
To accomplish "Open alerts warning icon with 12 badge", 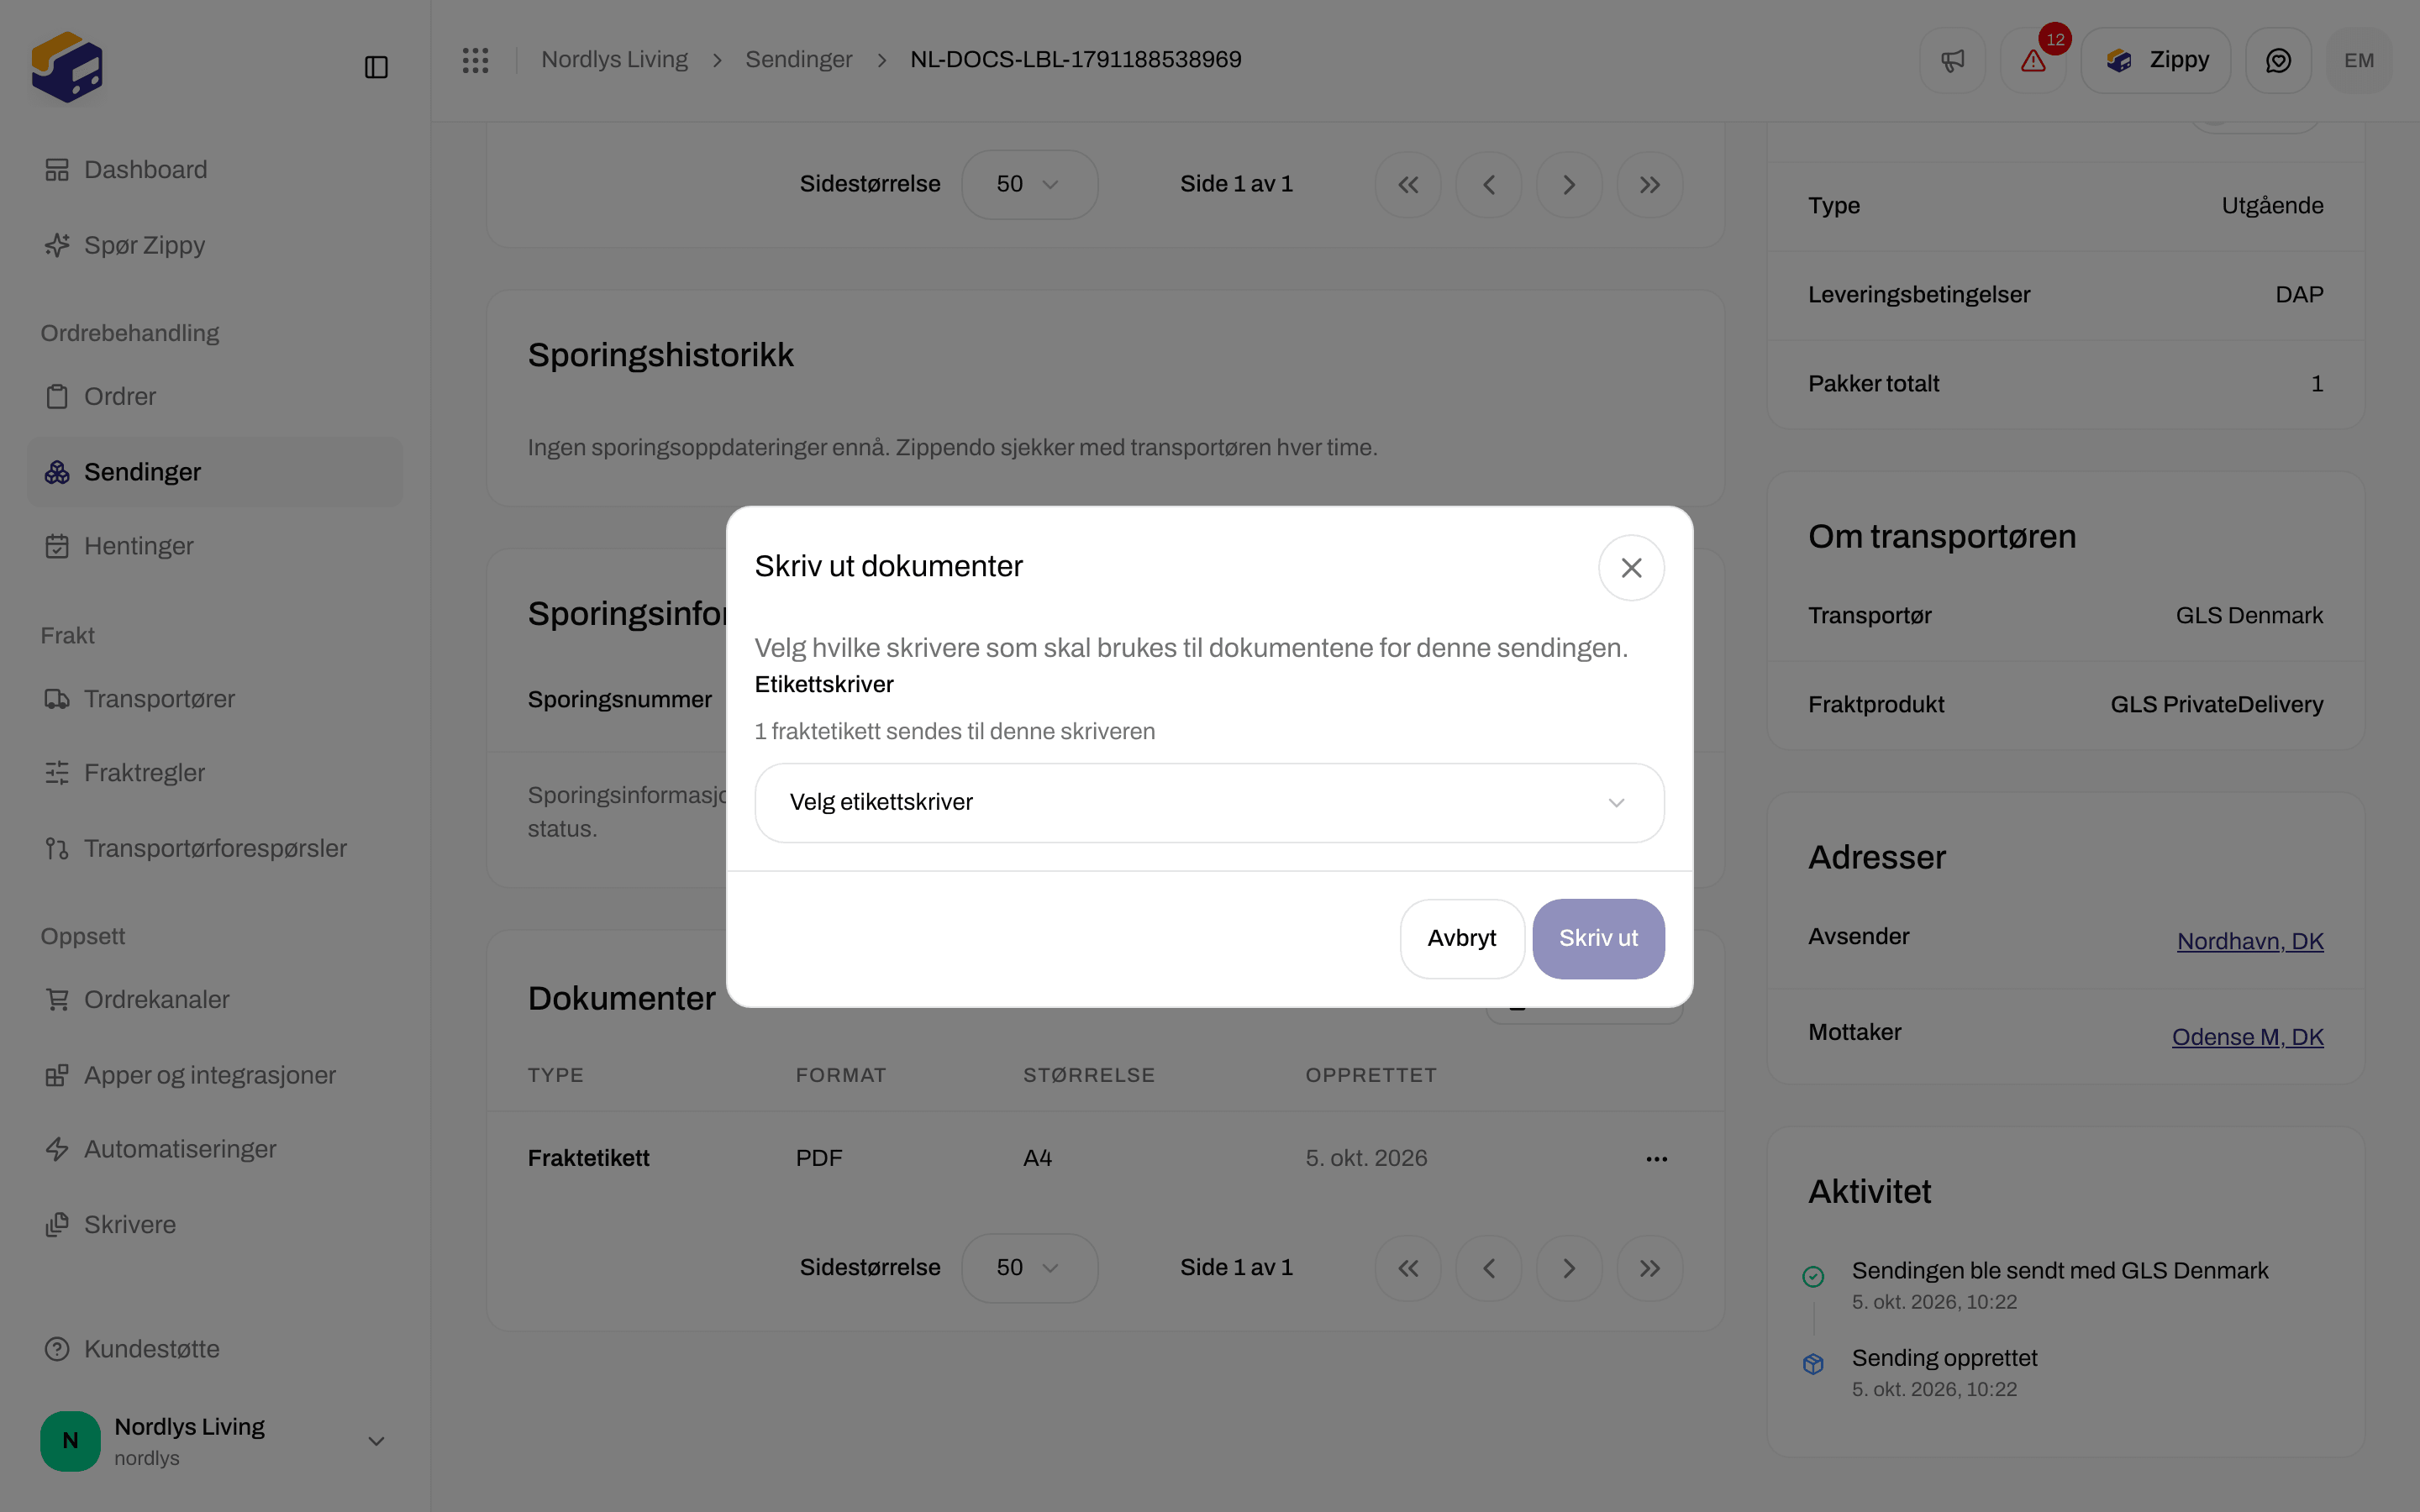I will pos(2033,60).
